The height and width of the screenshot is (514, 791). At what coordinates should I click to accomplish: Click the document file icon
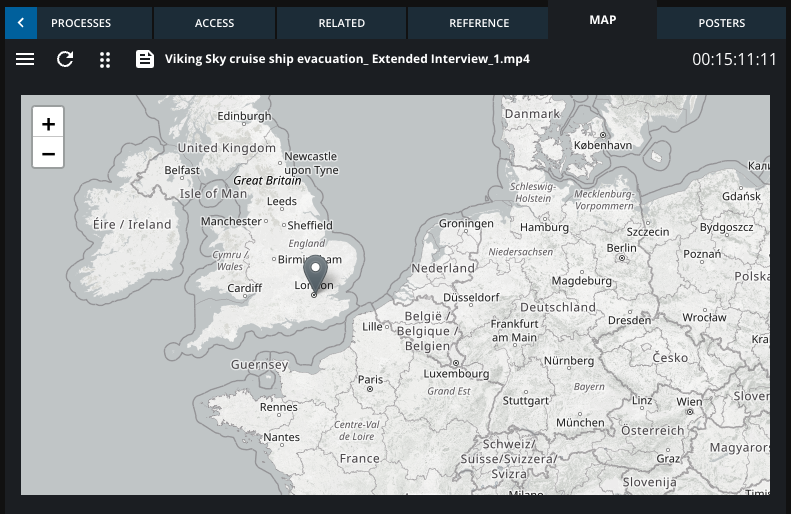pyautogui.click(x=145, y=59)
